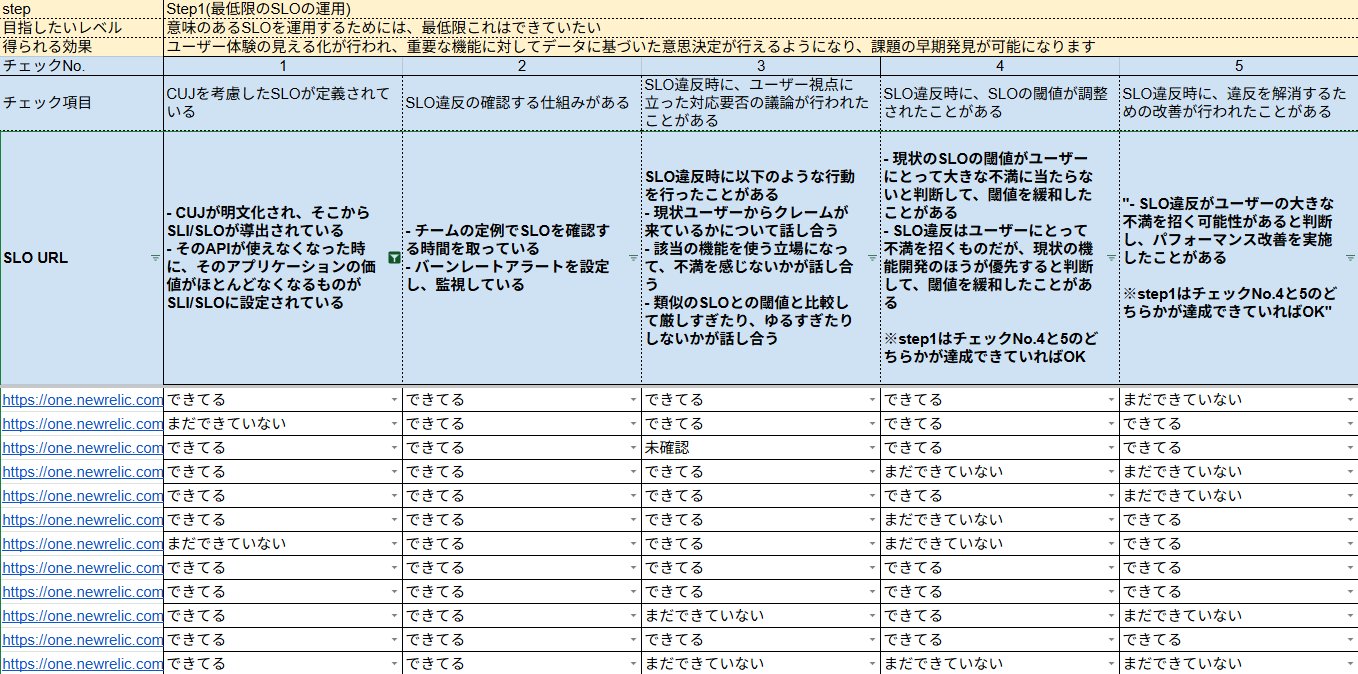Expand first row's check No.5 まだできていない dropdown
The height and width of the screenshot is (674, 1358).
click(1350, 400)
